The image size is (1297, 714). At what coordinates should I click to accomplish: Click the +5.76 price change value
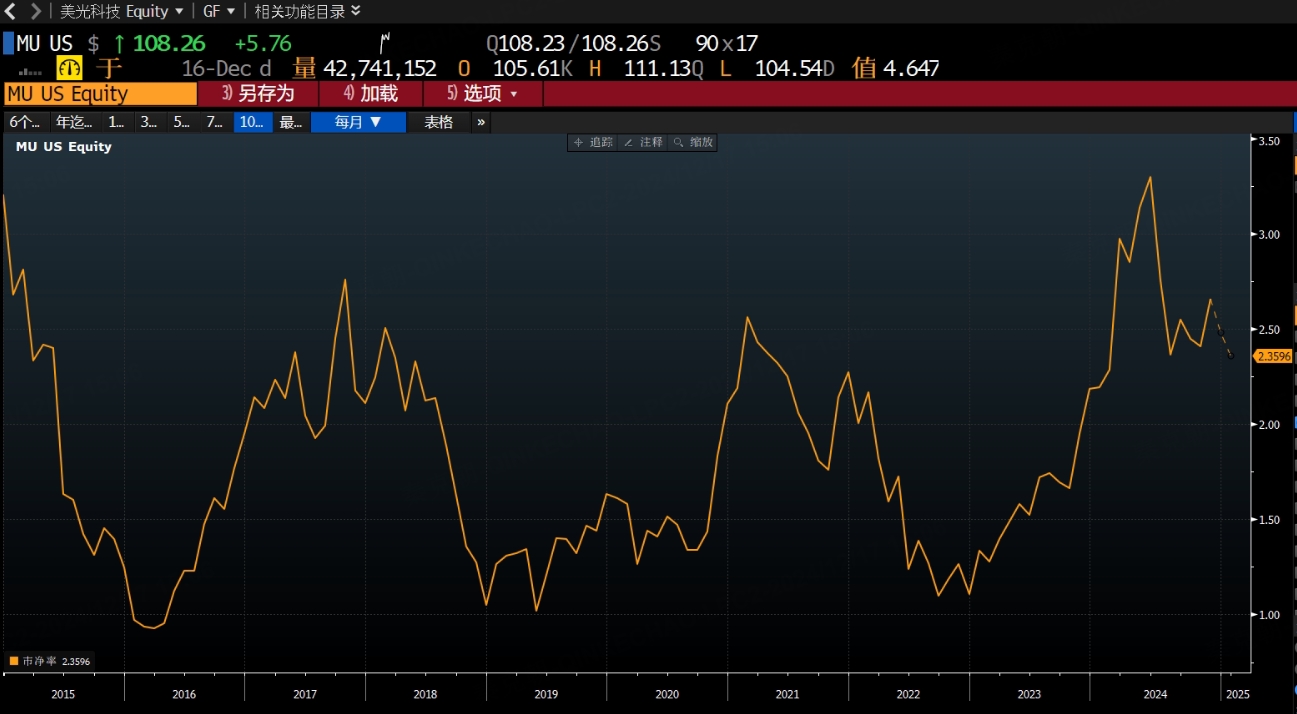[x=262, y=43]
